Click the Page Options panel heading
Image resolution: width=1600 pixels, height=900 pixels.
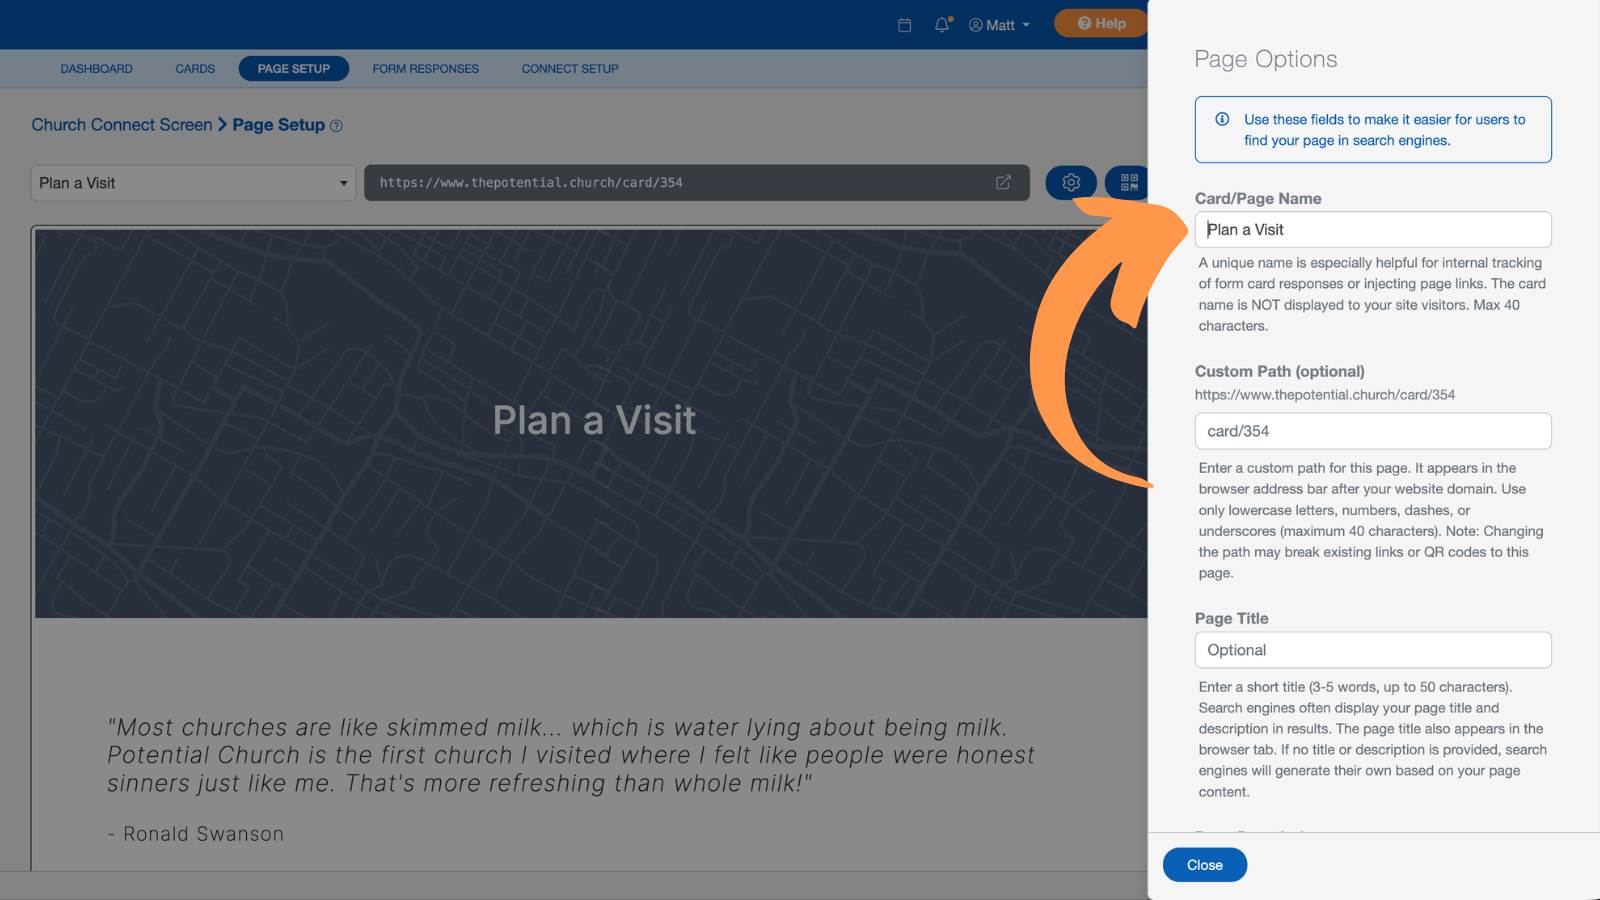click(x=1266, y=59)
